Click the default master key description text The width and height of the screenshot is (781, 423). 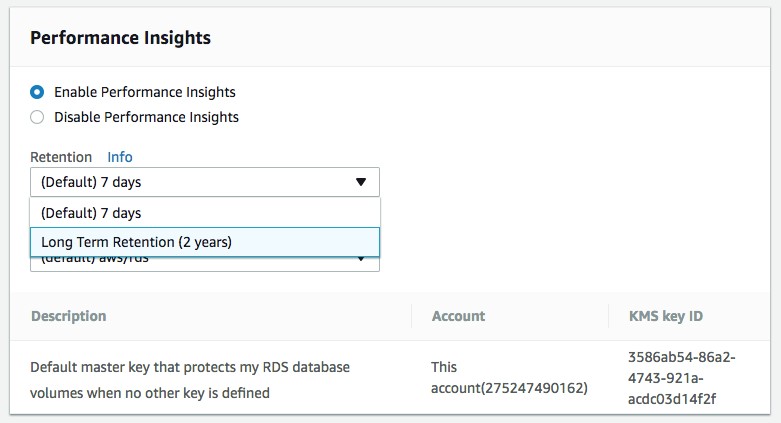190,380
